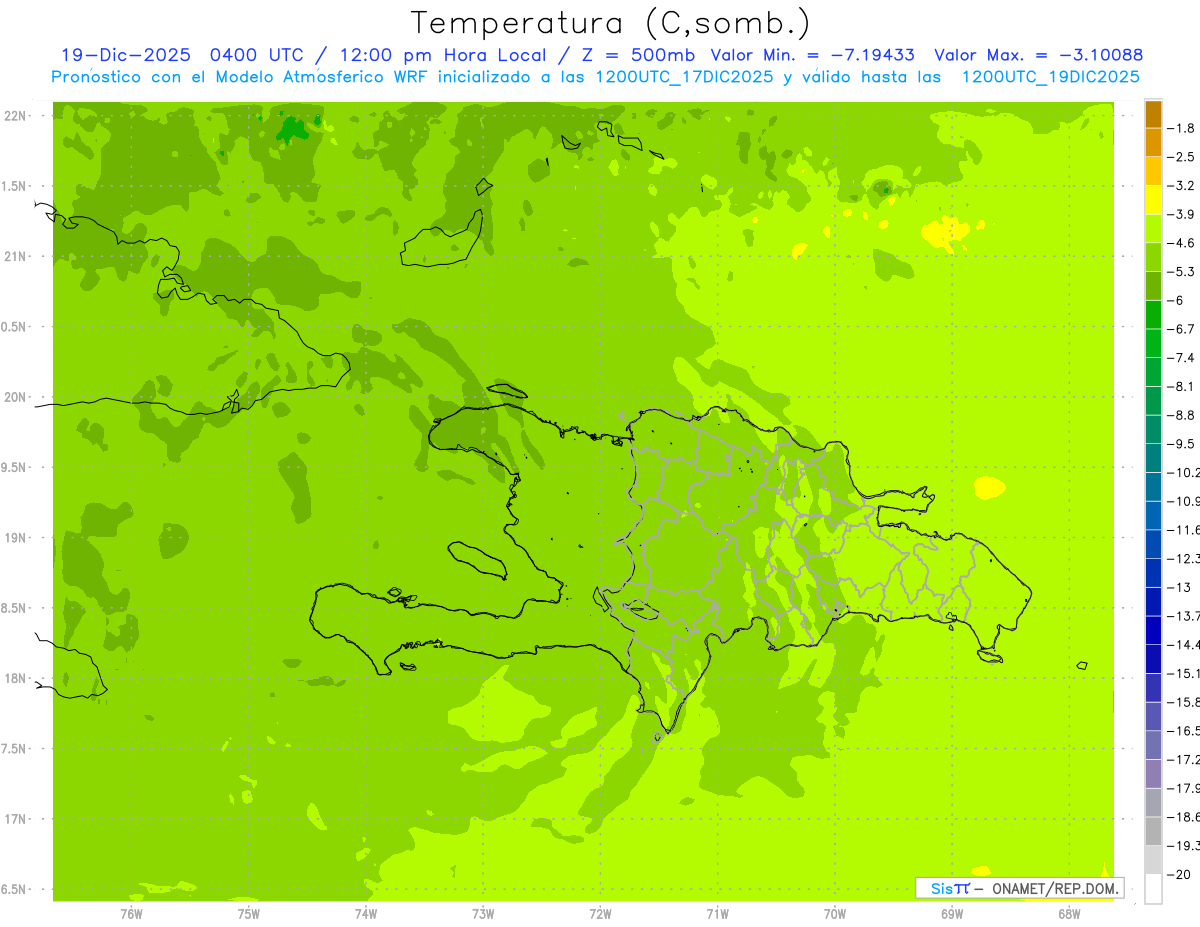Click the "12:00 pm Hora Local" text
The image size is (1200, 927).
441,55
